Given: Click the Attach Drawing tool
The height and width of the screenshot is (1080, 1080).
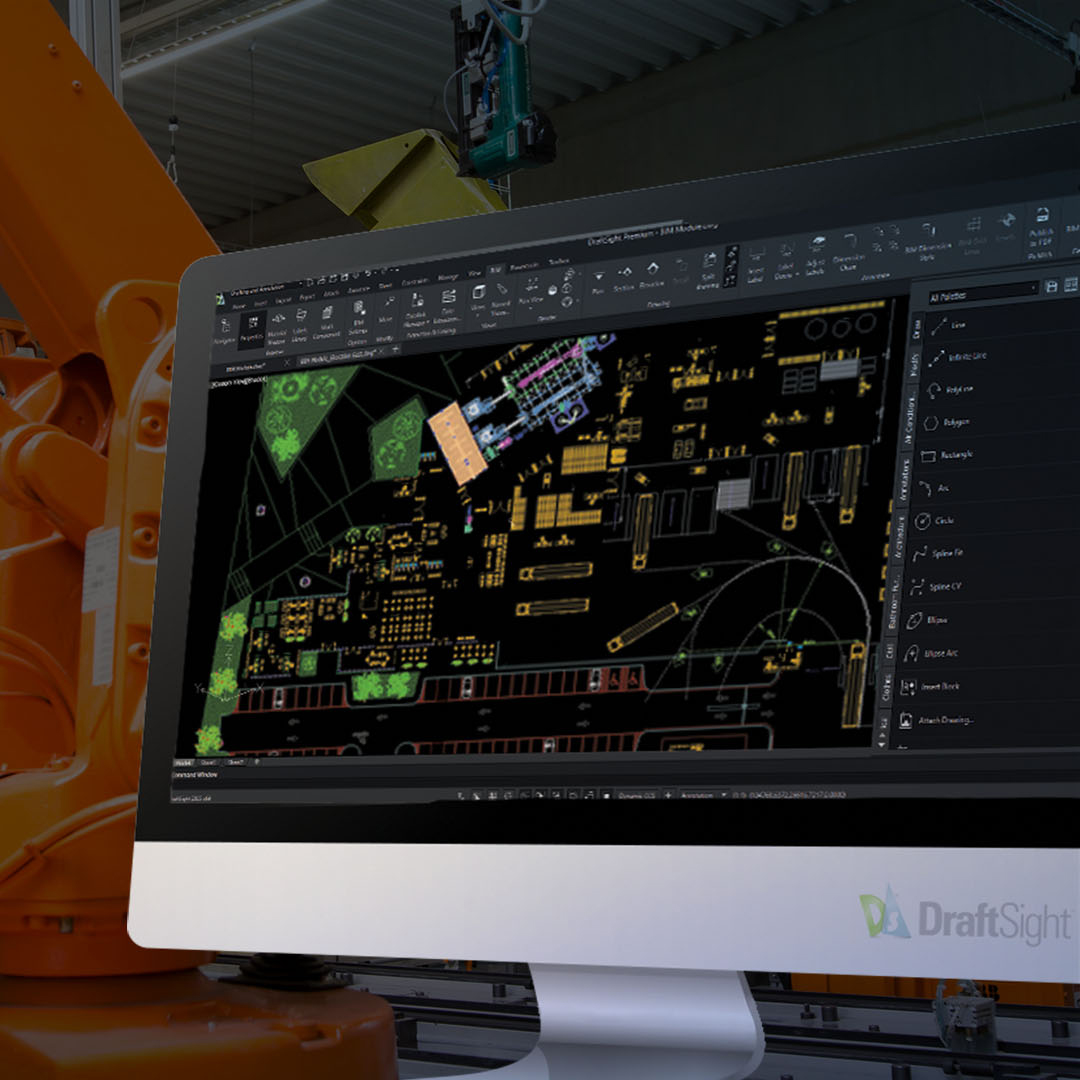Looking at the screenshot, I should (x=940, y=716).
